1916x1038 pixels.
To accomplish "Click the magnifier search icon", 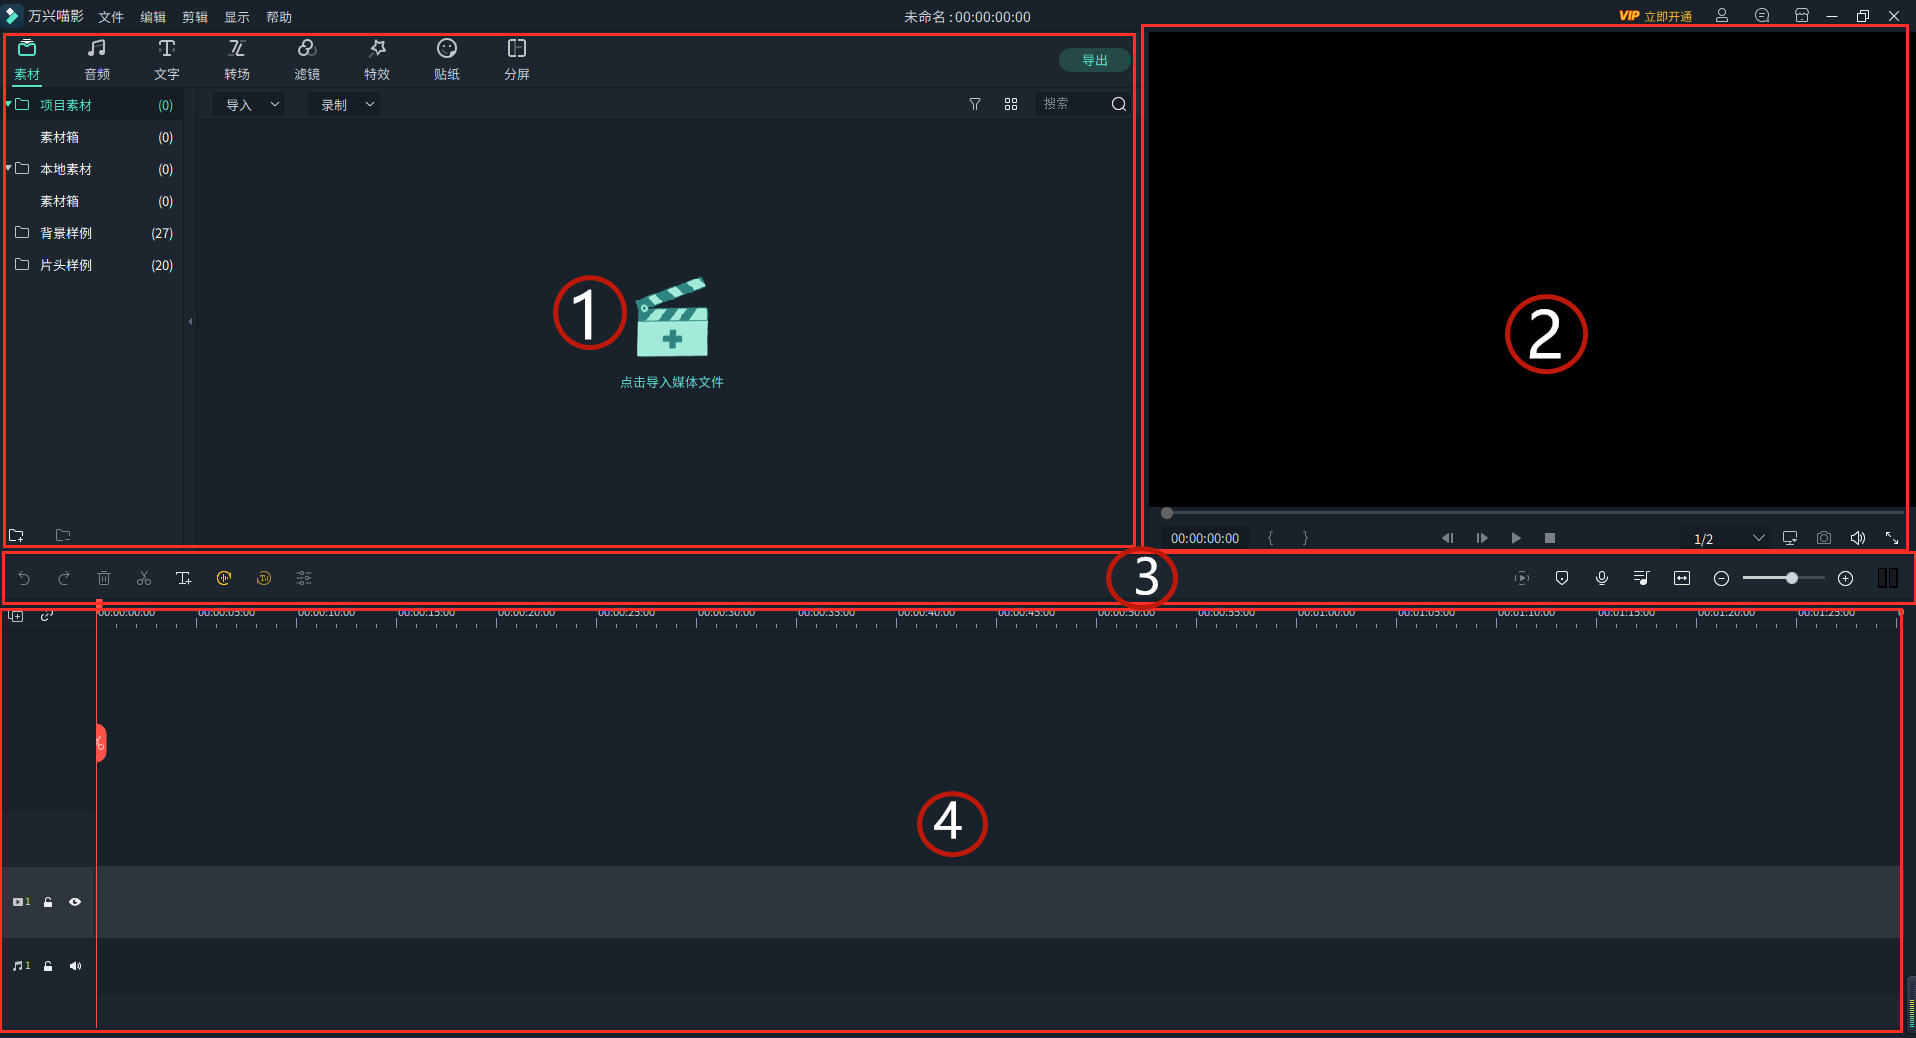I will 1119,104.
